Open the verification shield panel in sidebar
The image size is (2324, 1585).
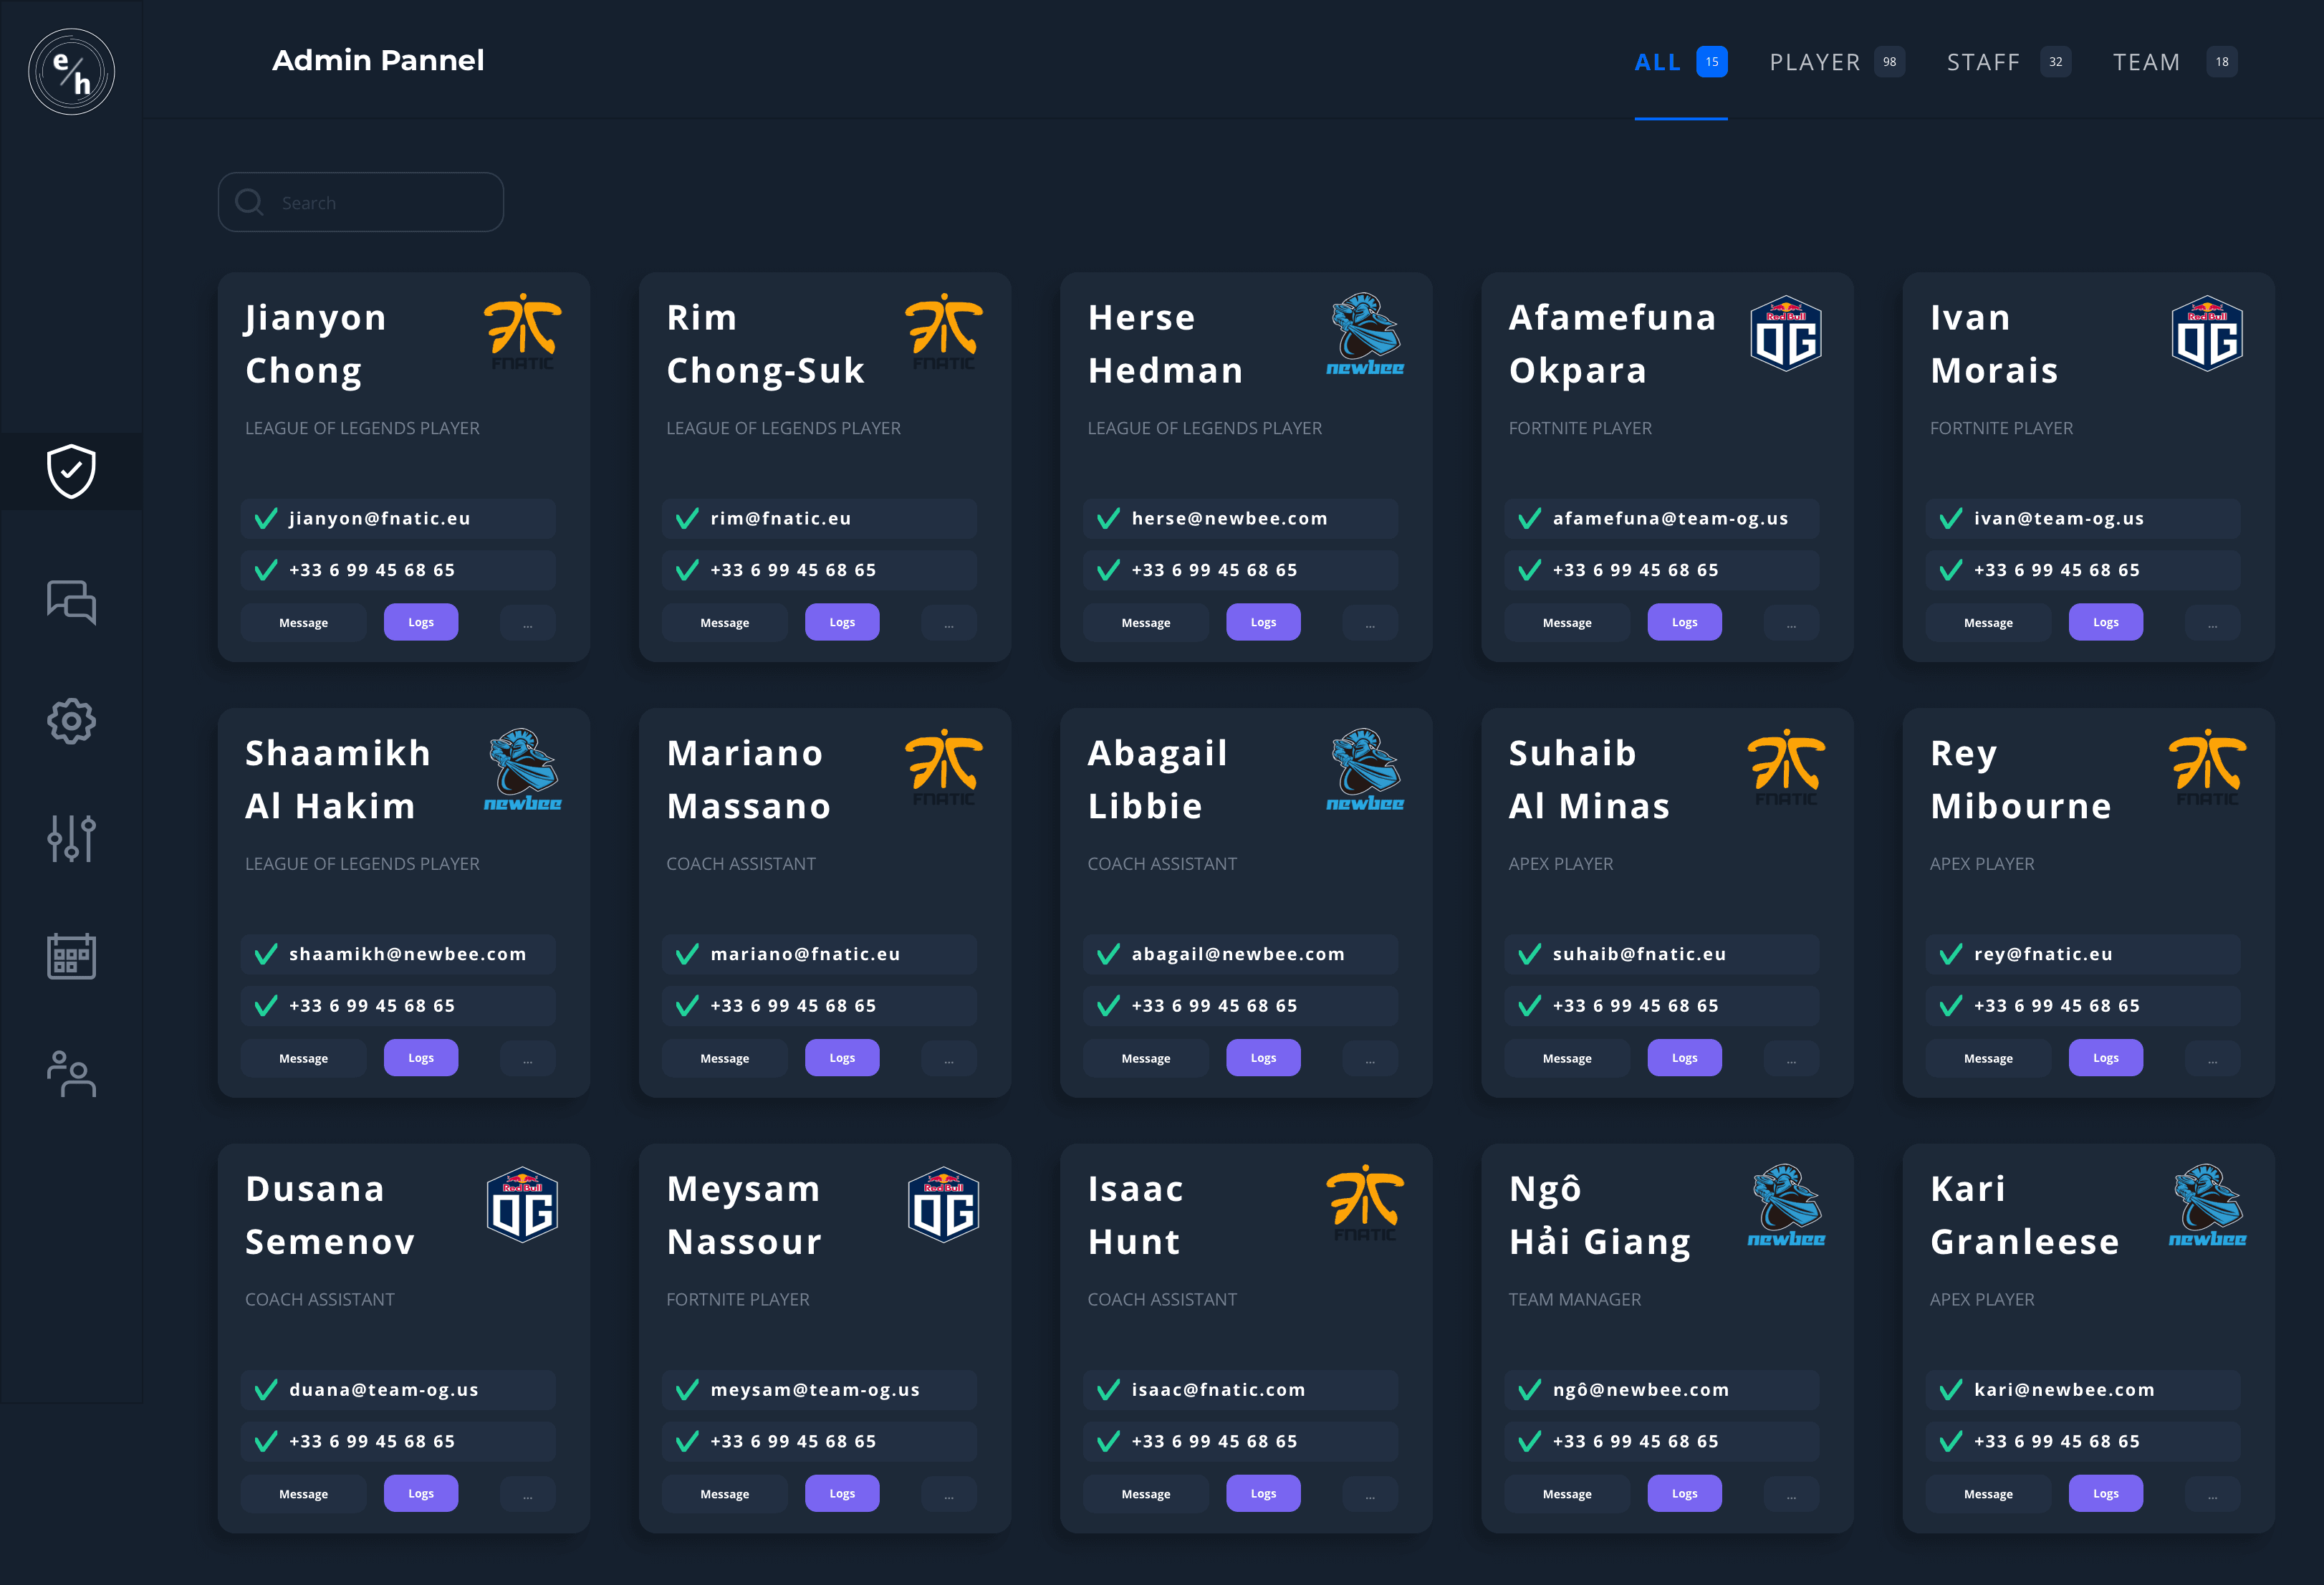[x=71, y=470]
